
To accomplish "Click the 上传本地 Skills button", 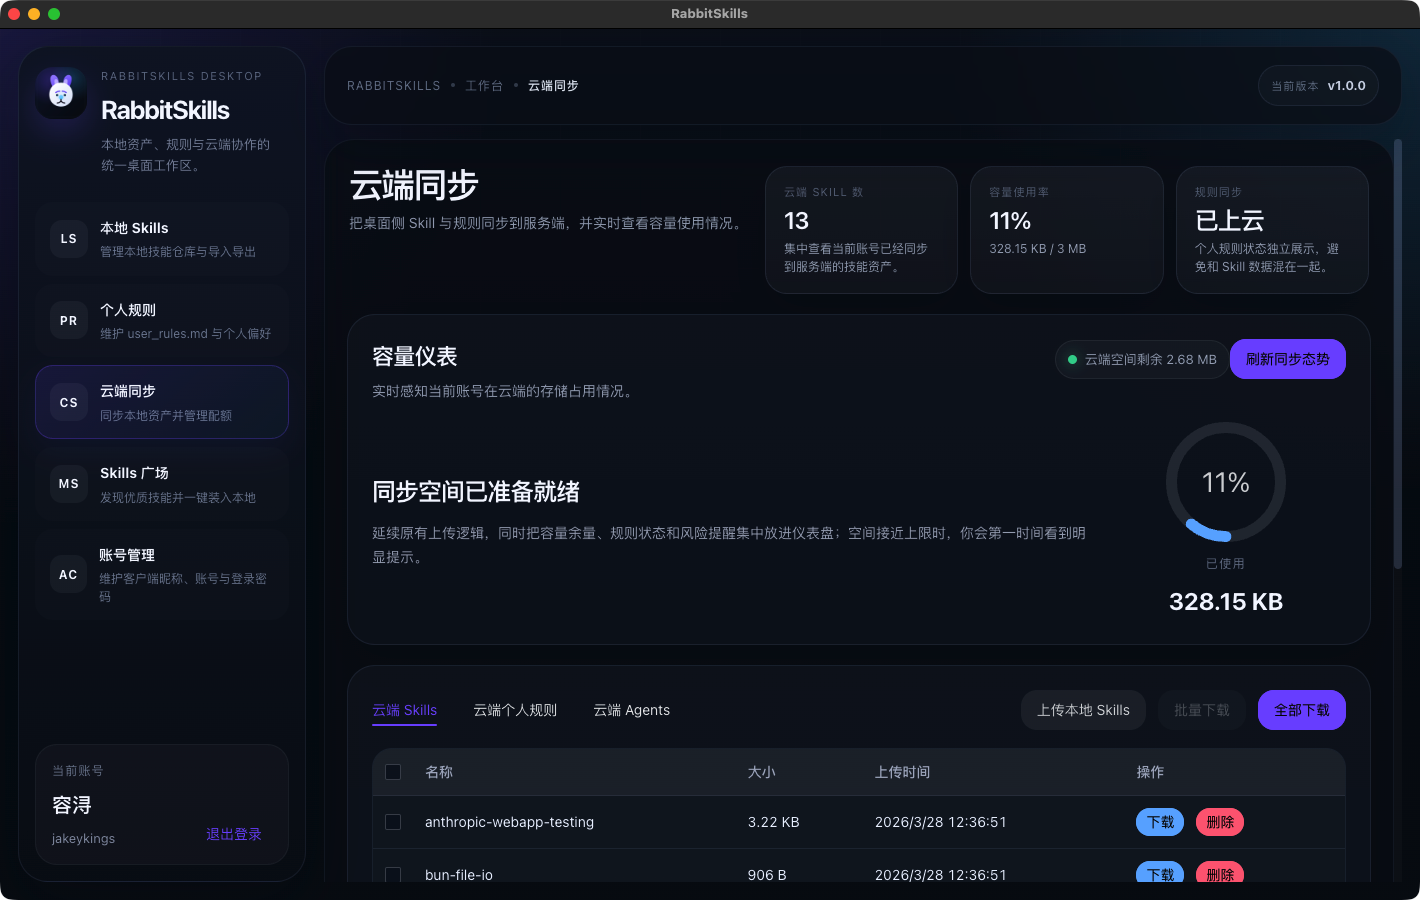I will [1083, 710].
